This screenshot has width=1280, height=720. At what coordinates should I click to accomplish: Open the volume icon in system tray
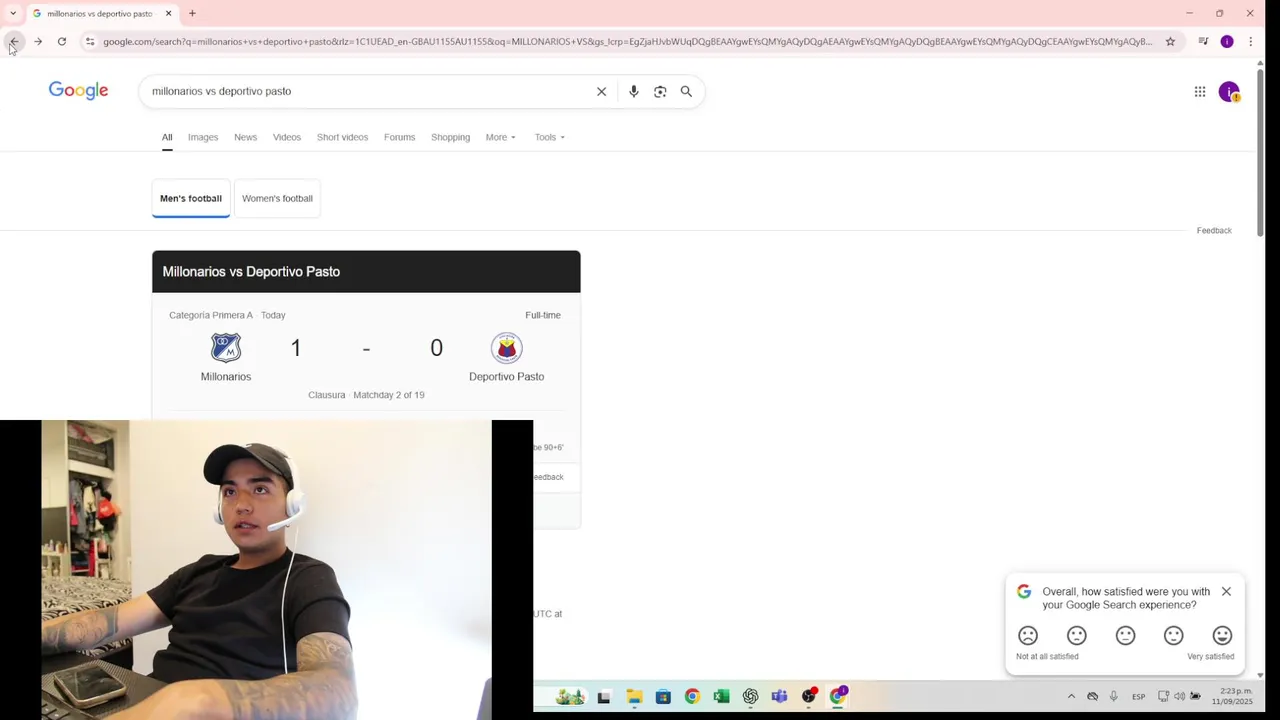[1179, 696]
